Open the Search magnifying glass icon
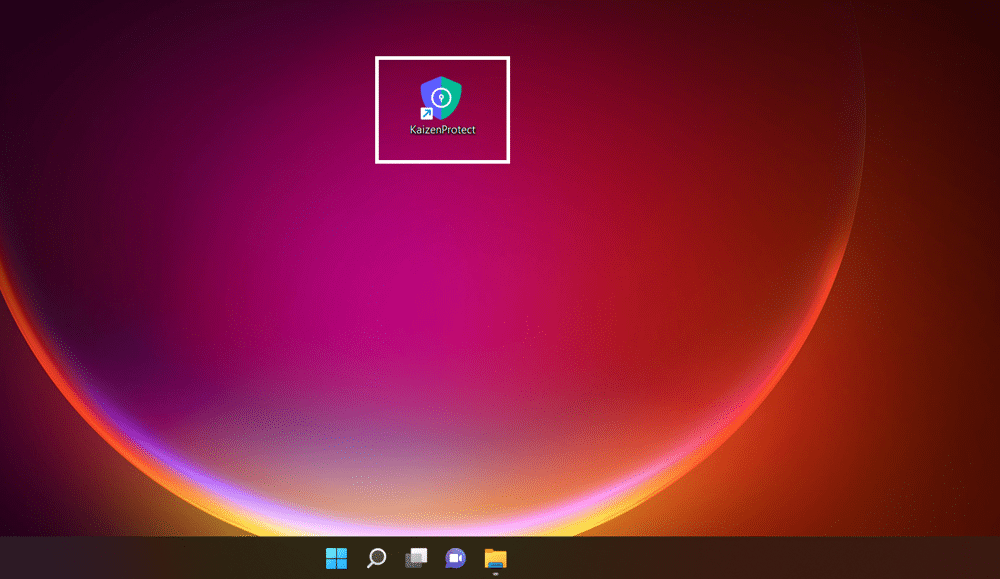The height and width of the screenshot is (579, 1000). (x=376, y=558)
